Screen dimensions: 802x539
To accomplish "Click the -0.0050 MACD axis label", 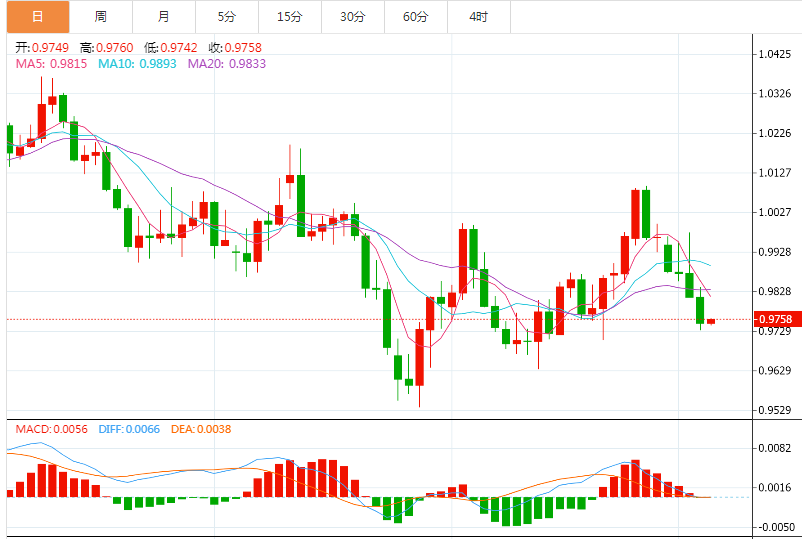I will coord(775,527).
